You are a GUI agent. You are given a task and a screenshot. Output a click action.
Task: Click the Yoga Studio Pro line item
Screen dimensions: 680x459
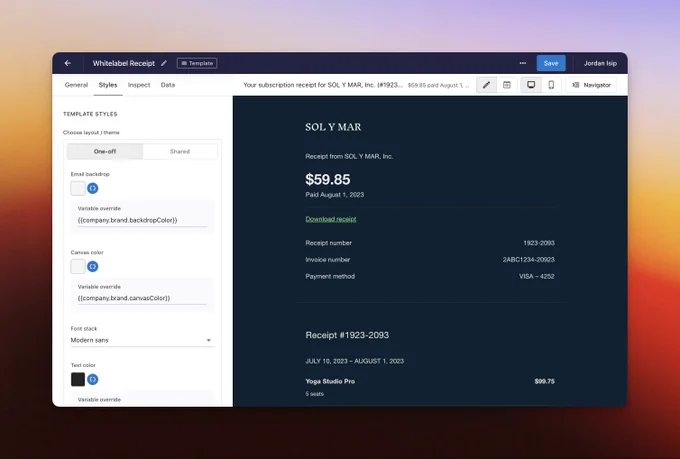pos(330,381)
